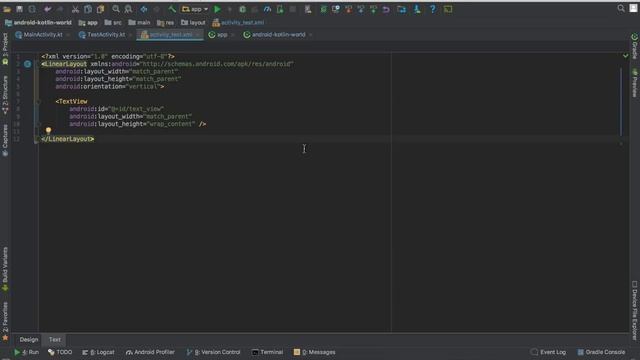Run app with green play button
The height and width of the screenshot is (360, 640).
(217, 9)
